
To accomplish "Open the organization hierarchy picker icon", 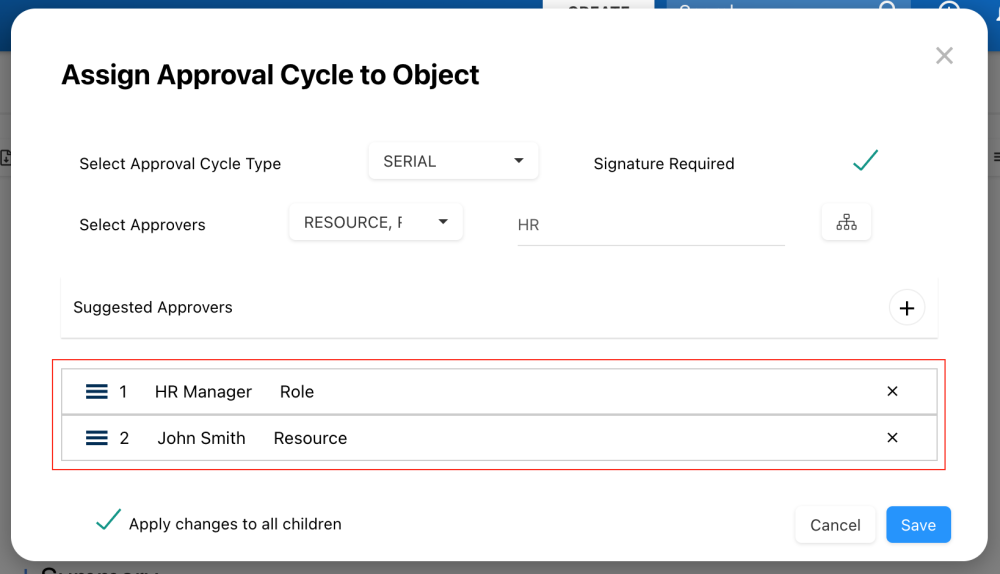I will pos(846,223).
